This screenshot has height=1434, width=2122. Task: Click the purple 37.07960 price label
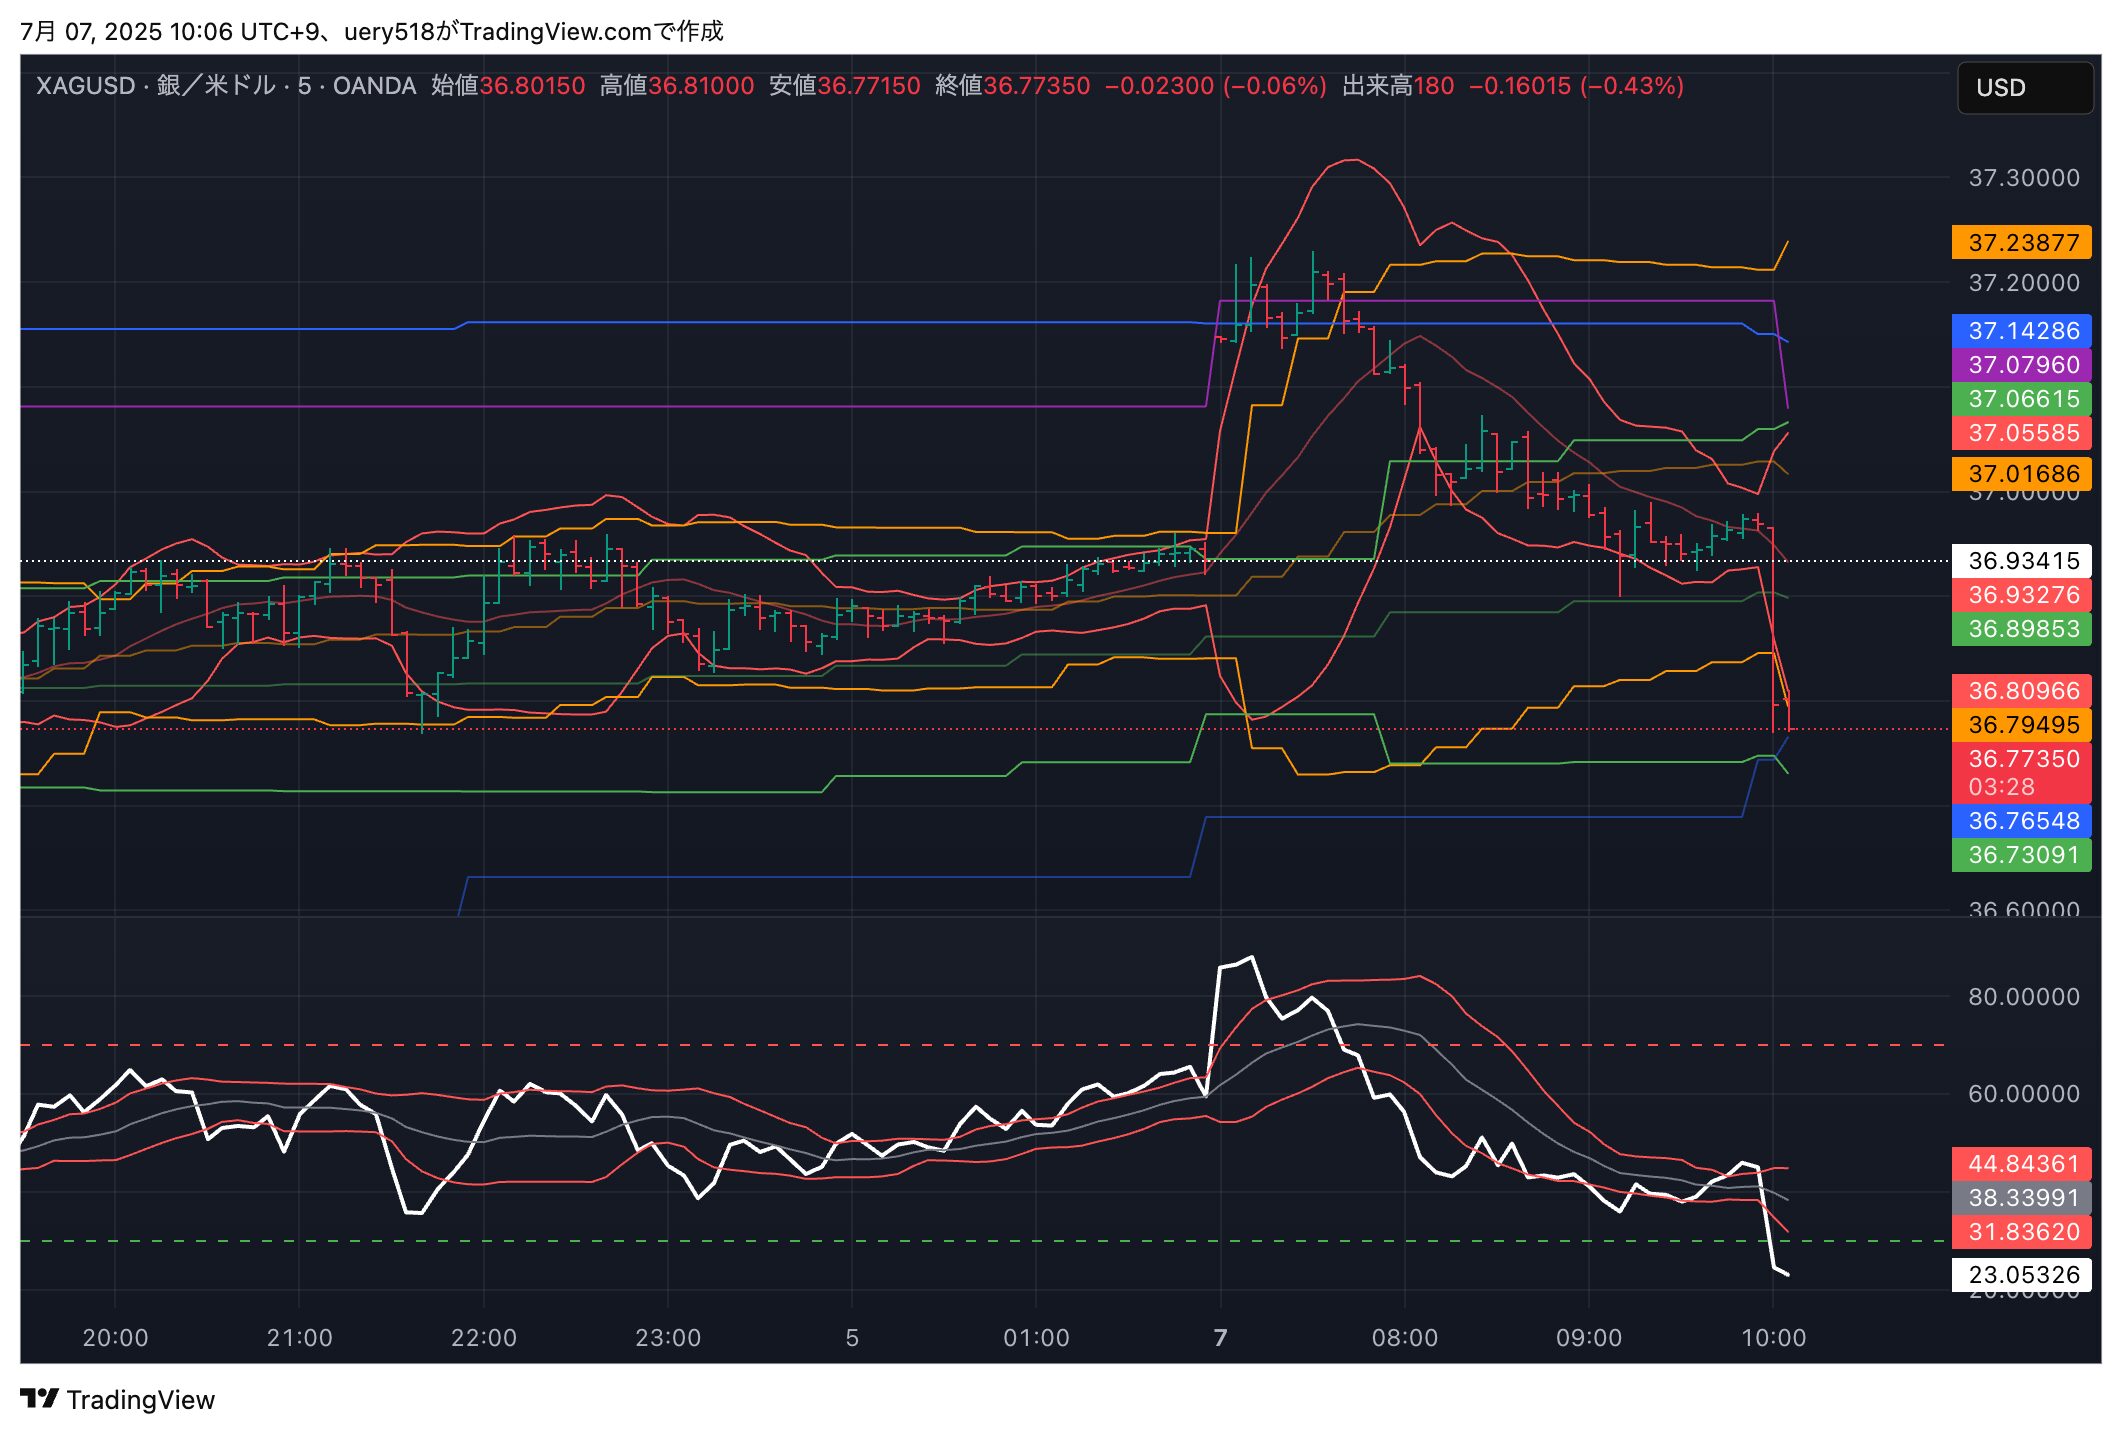pos(2022,365)
